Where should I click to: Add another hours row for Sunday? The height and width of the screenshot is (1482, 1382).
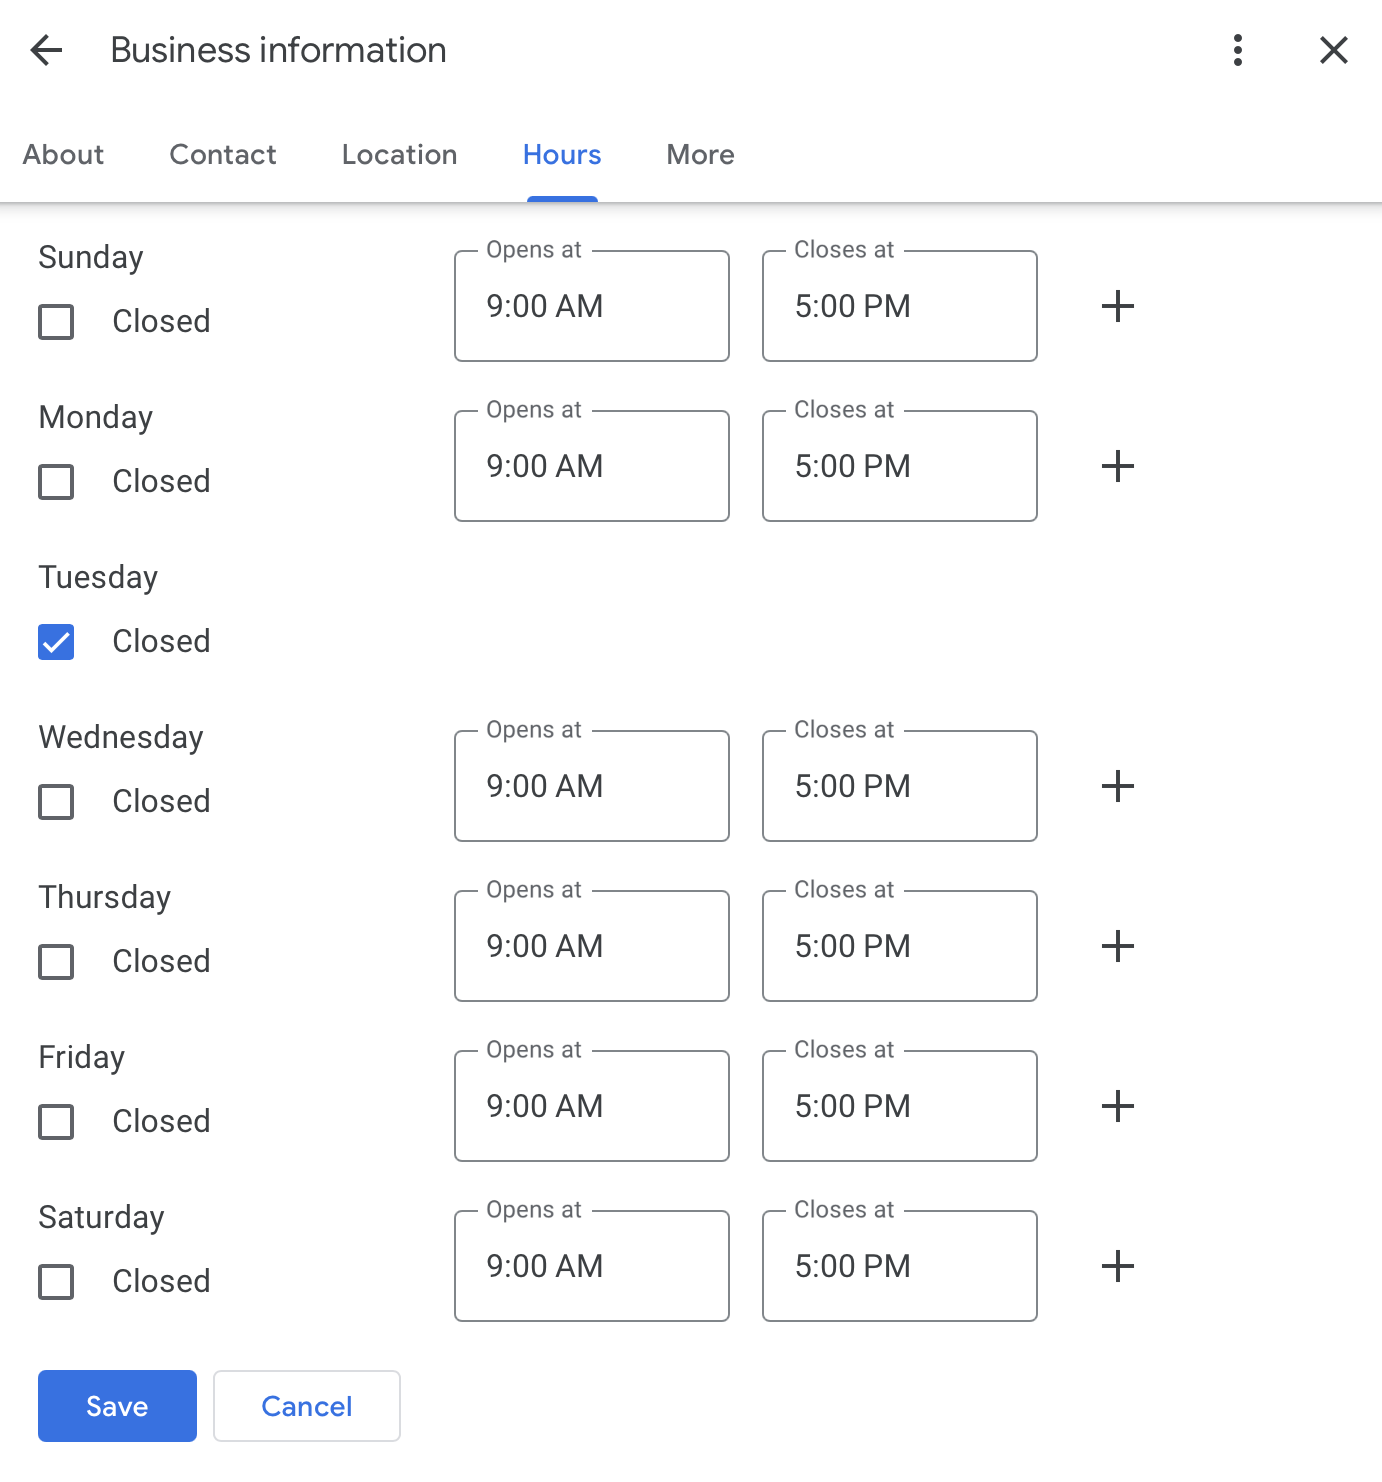tap(1118, 306)
